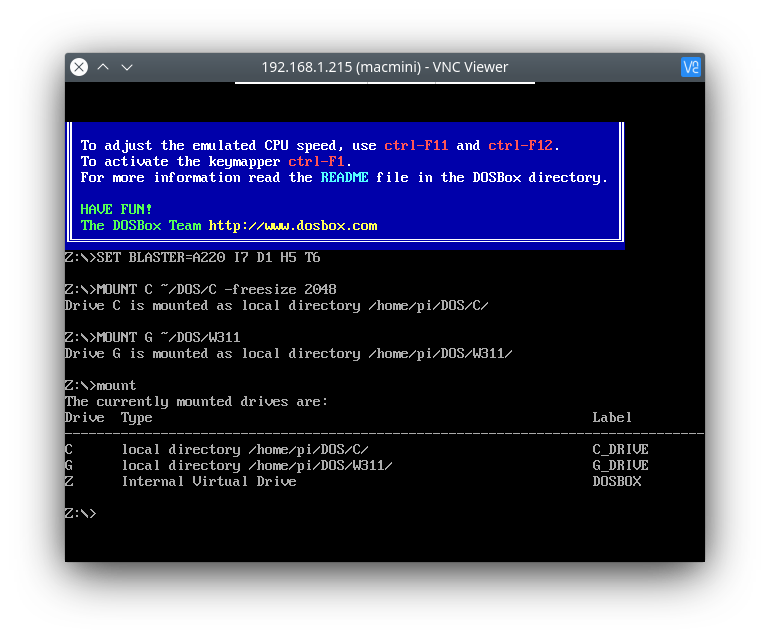Click the VNC Viewer logo icon in title bar
Viewport: 770px width, 639px height.
click(x=690, y=67)
